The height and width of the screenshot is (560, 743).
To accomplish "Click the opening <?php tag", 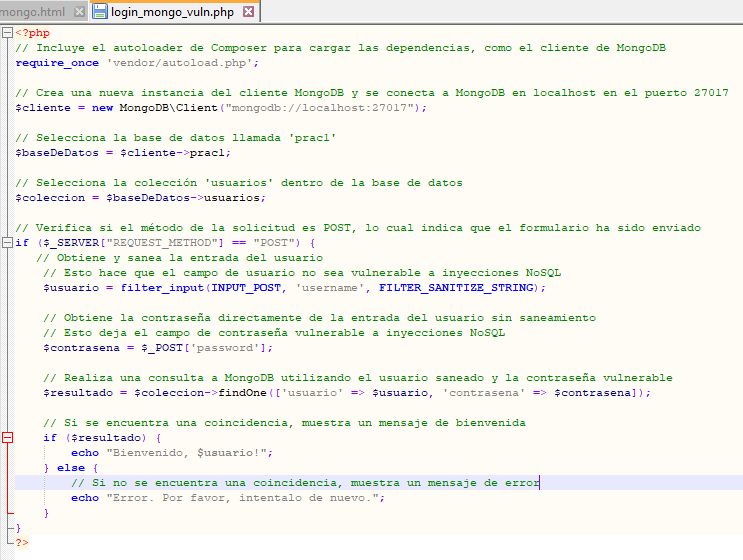I will (x=32, y=33).
